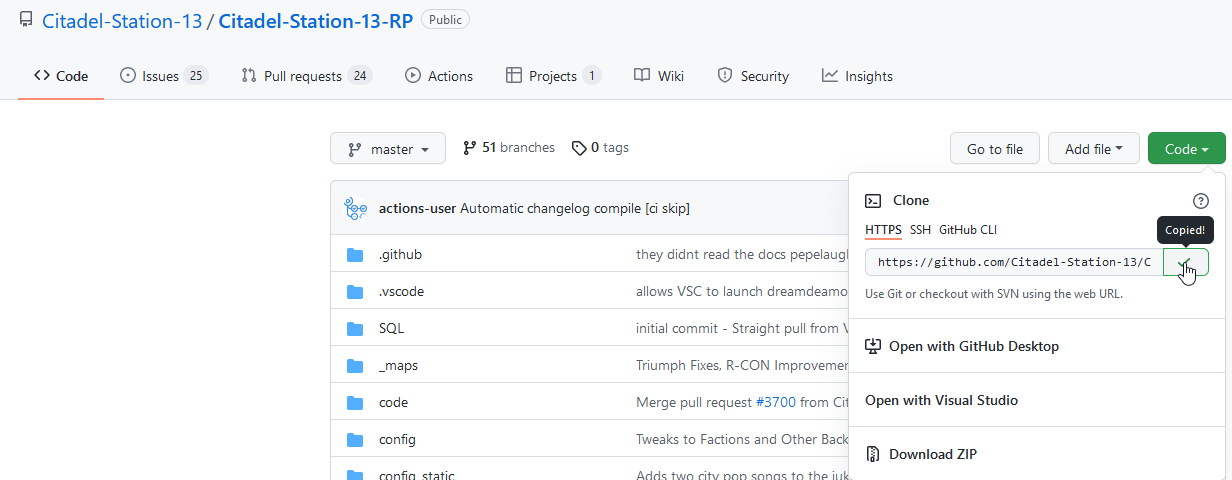
Task: View the 0 tags link
Action: [600, 148]
